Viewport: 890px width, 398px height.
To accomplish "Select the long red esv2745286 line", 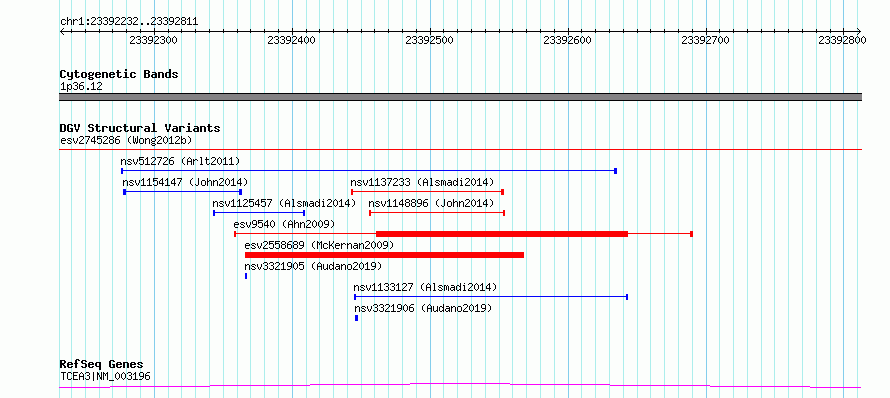I will tap(460, 149).
